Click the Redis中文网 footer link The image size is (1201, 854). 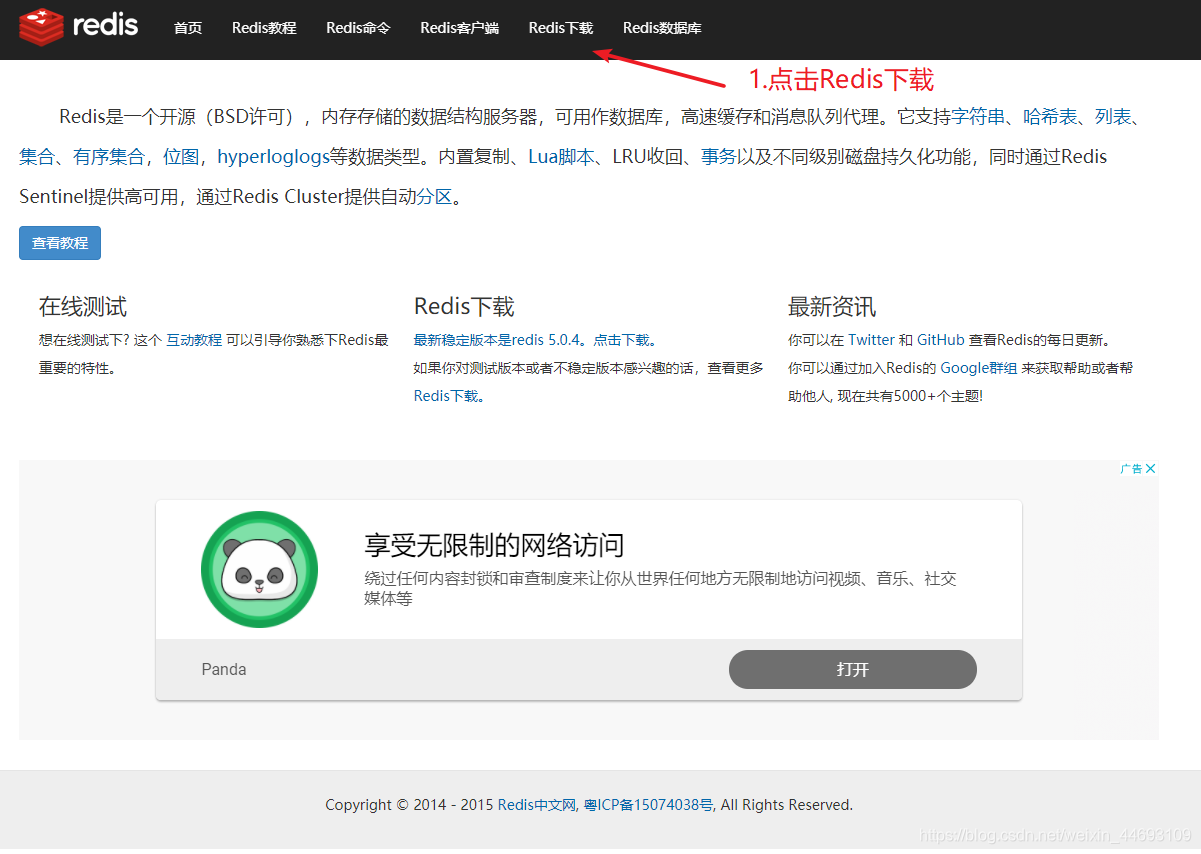537,805
